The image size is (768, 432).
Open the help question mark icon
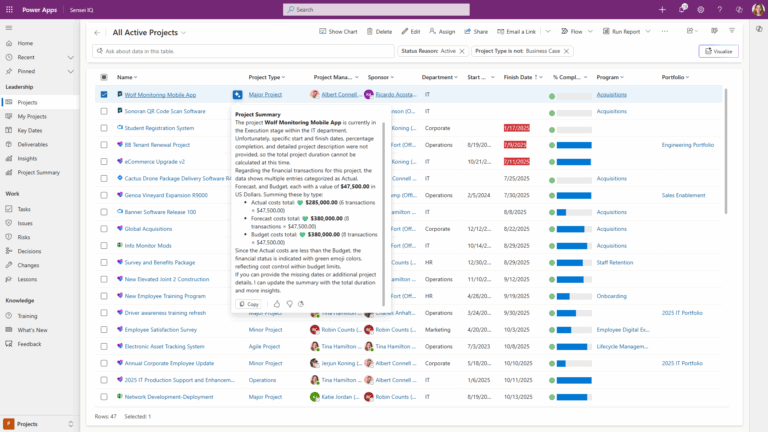click(720, 9)
